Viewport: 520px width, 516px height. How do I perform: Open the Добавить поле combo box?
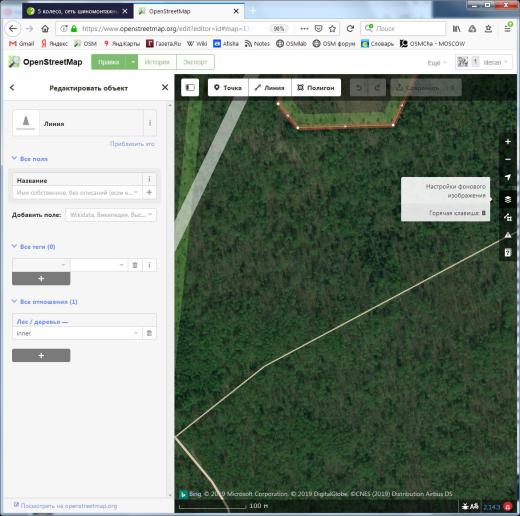coord(111,215)
